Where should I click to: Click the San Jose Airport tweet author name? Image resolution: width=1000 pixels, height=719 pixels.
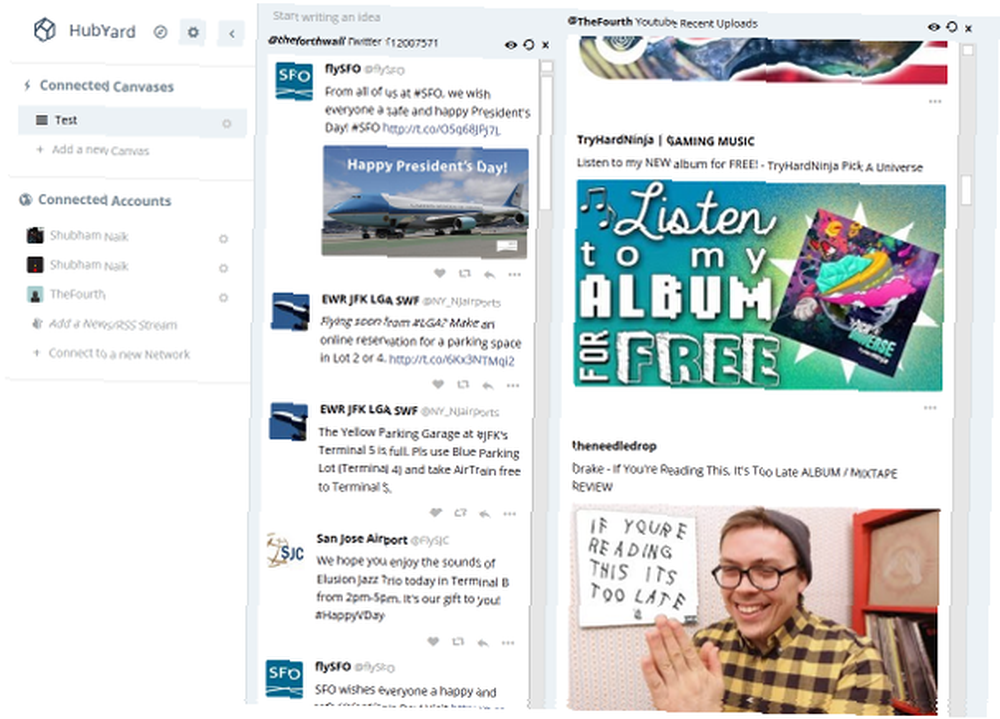(x=362, y=539)
